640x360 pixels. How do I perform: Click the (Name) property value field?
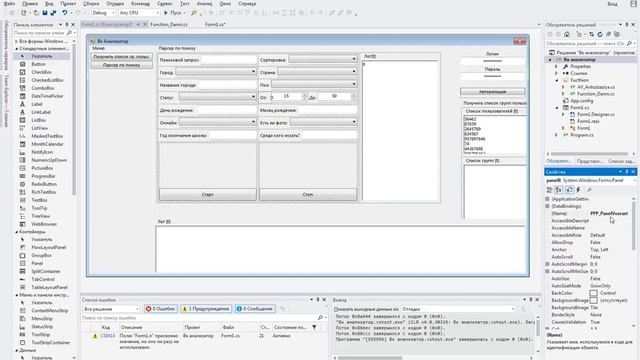coord(611,213)
